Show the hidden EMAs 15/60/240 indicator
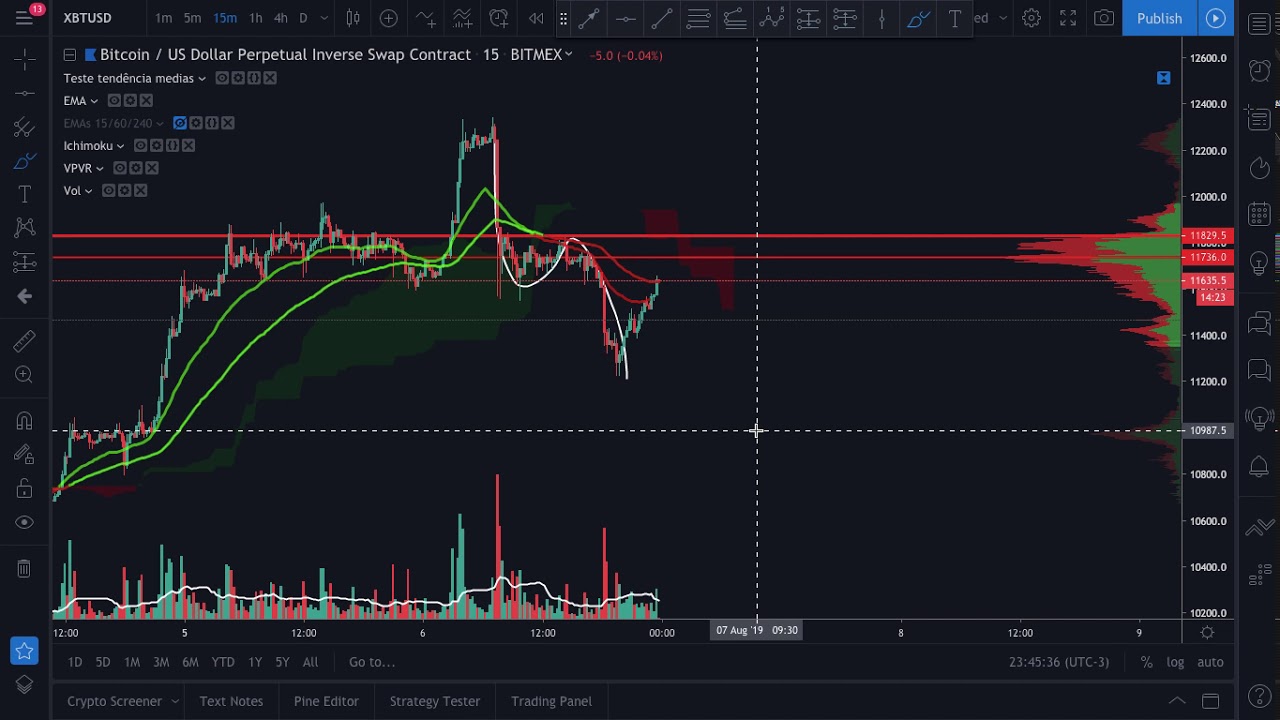The width and height of the screenshot is (1280, 720). pyautogui.click(x=180, y=123)
